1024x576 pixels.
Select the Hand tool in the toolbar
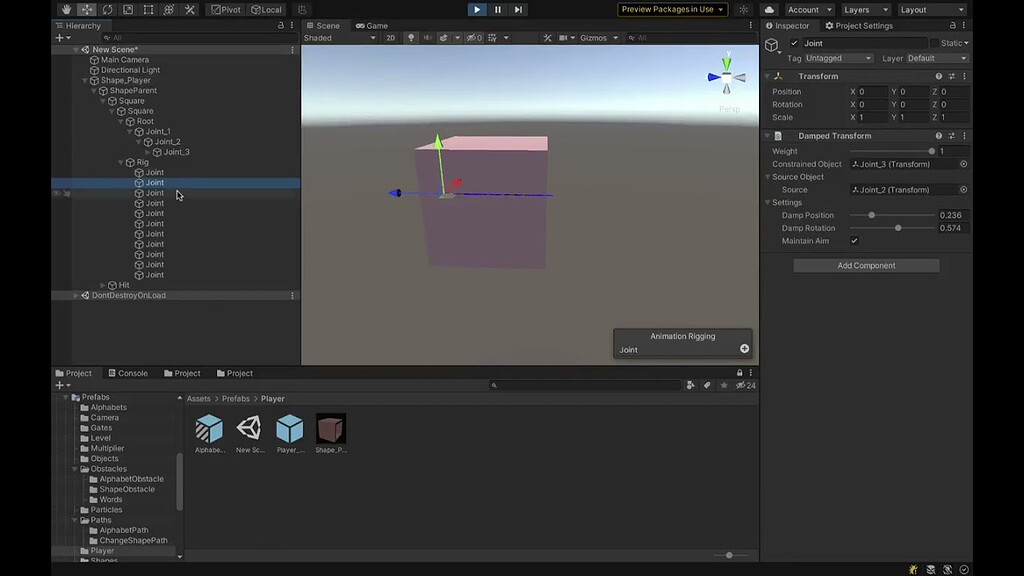click(x=67, y=9)
